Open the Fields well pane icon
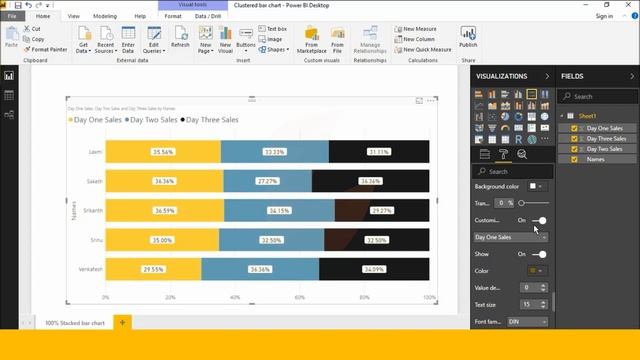Image resolution: width=640 pixels, height=360 pixels. 485,154
